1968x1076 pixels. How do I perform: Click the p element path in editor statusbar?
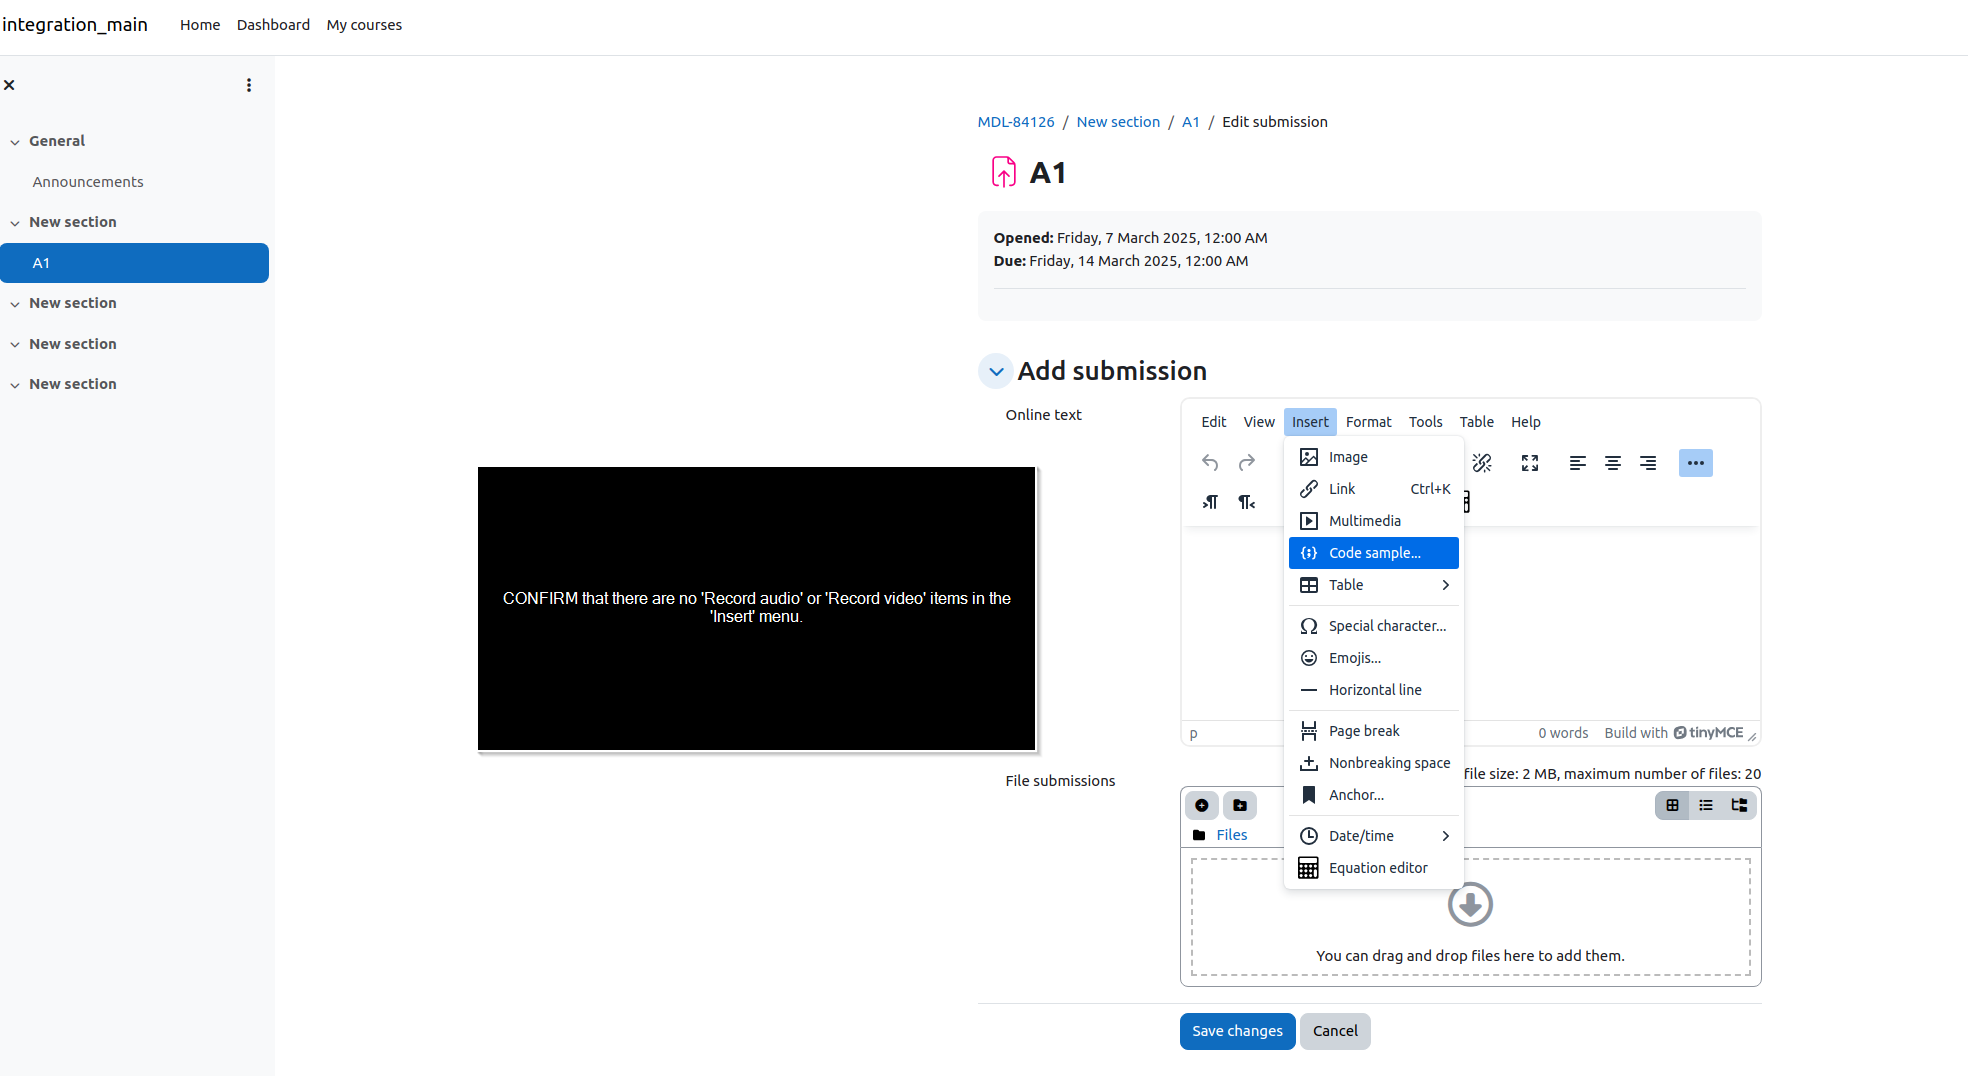tap(1193, 734)
